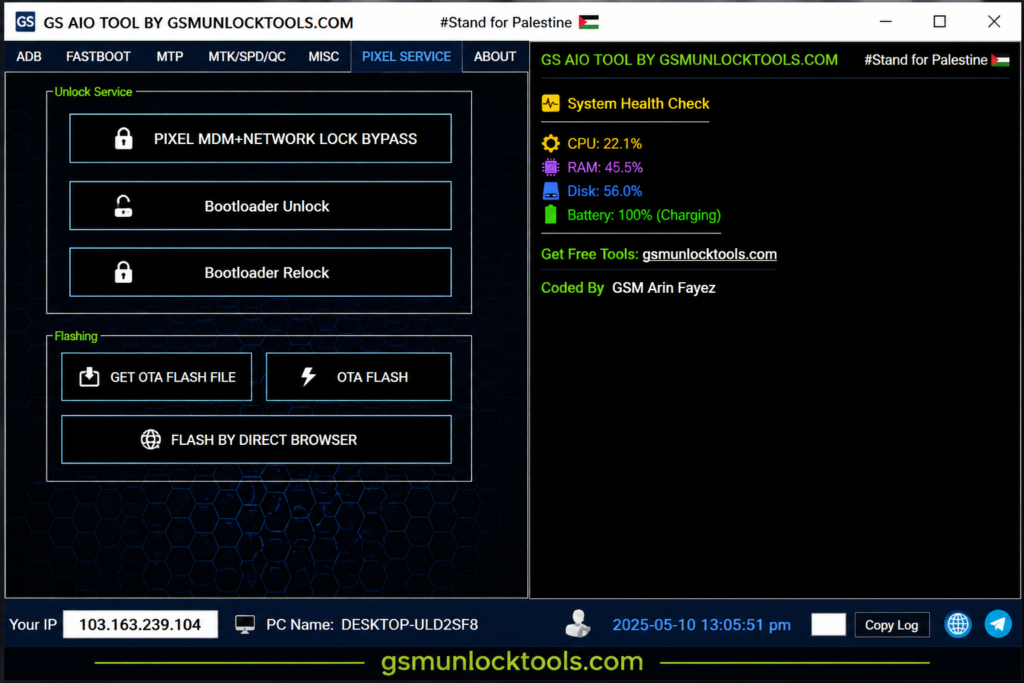
Task: Click the IP address field 103.163.239.104
Action: click(x=140, y=624)
